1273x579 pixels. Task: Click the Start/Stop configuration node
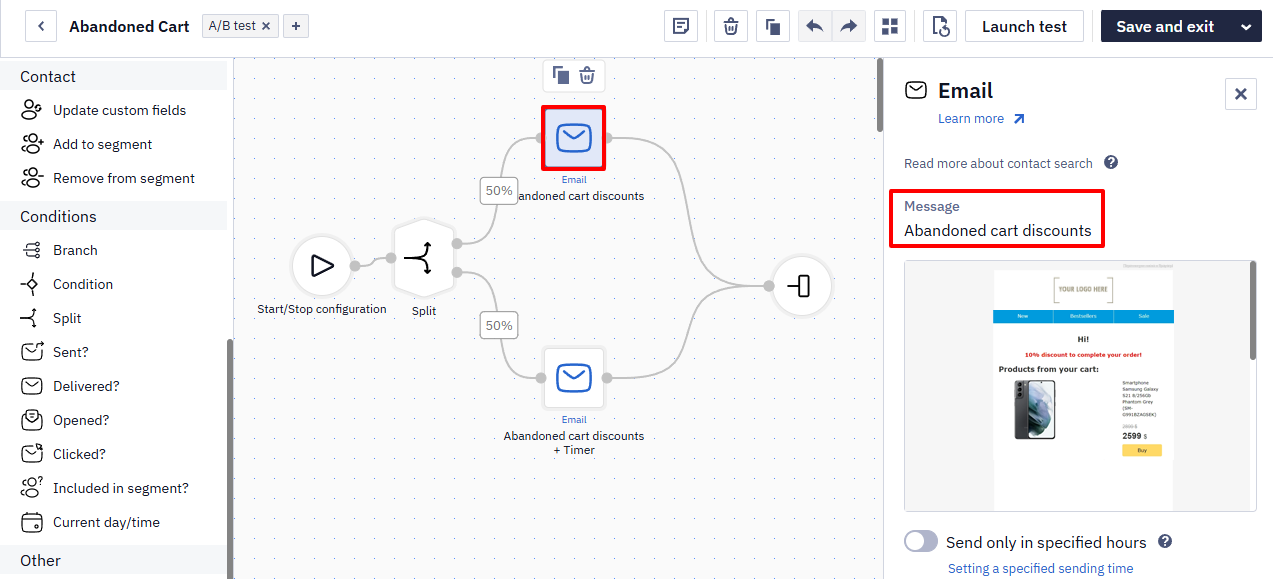pyautogui.click(x=322, y=266)
